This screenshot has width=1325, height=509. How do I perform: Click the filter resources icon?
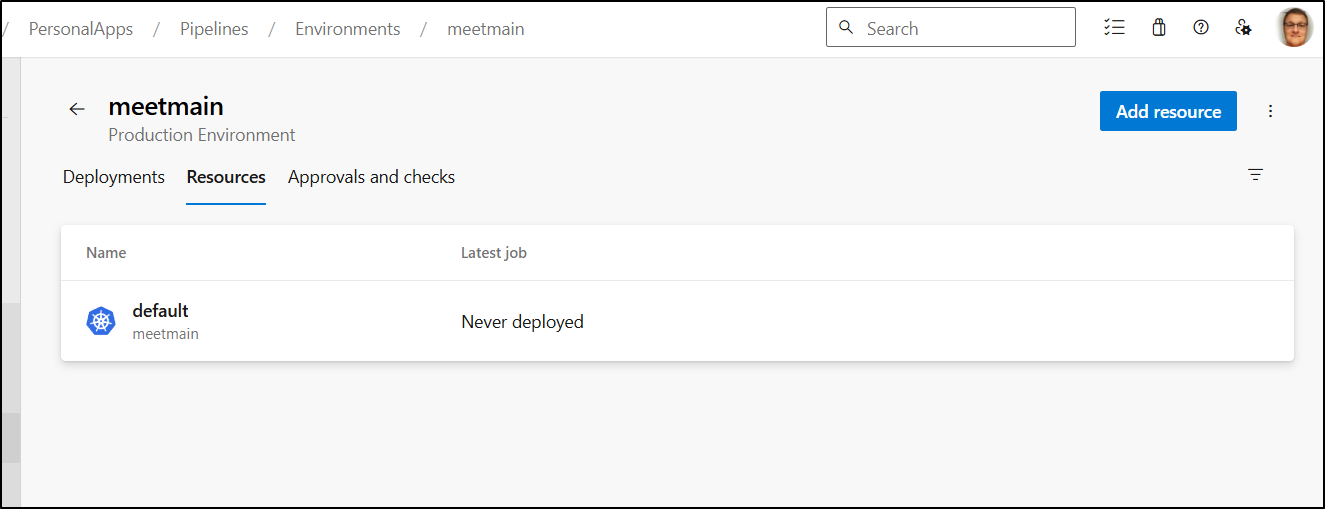point(1256,175)
